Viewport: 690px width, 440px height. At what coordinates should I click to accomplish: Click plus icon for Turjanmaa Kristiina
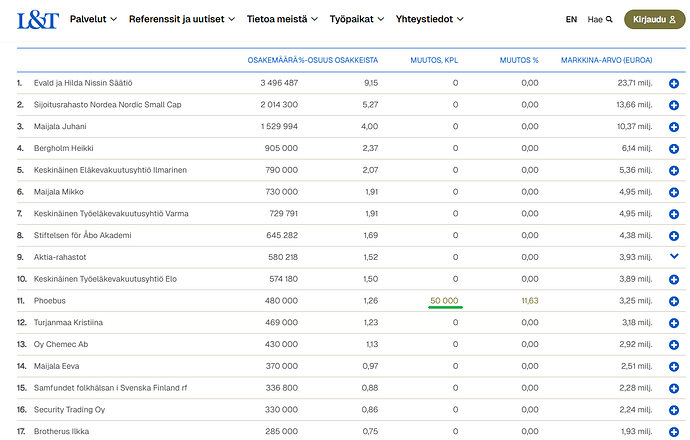(674, 323)
